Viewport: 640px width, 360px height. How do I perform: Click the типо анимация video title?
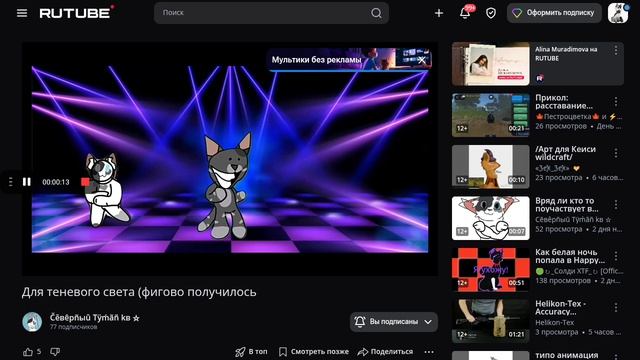click(567, 355)
